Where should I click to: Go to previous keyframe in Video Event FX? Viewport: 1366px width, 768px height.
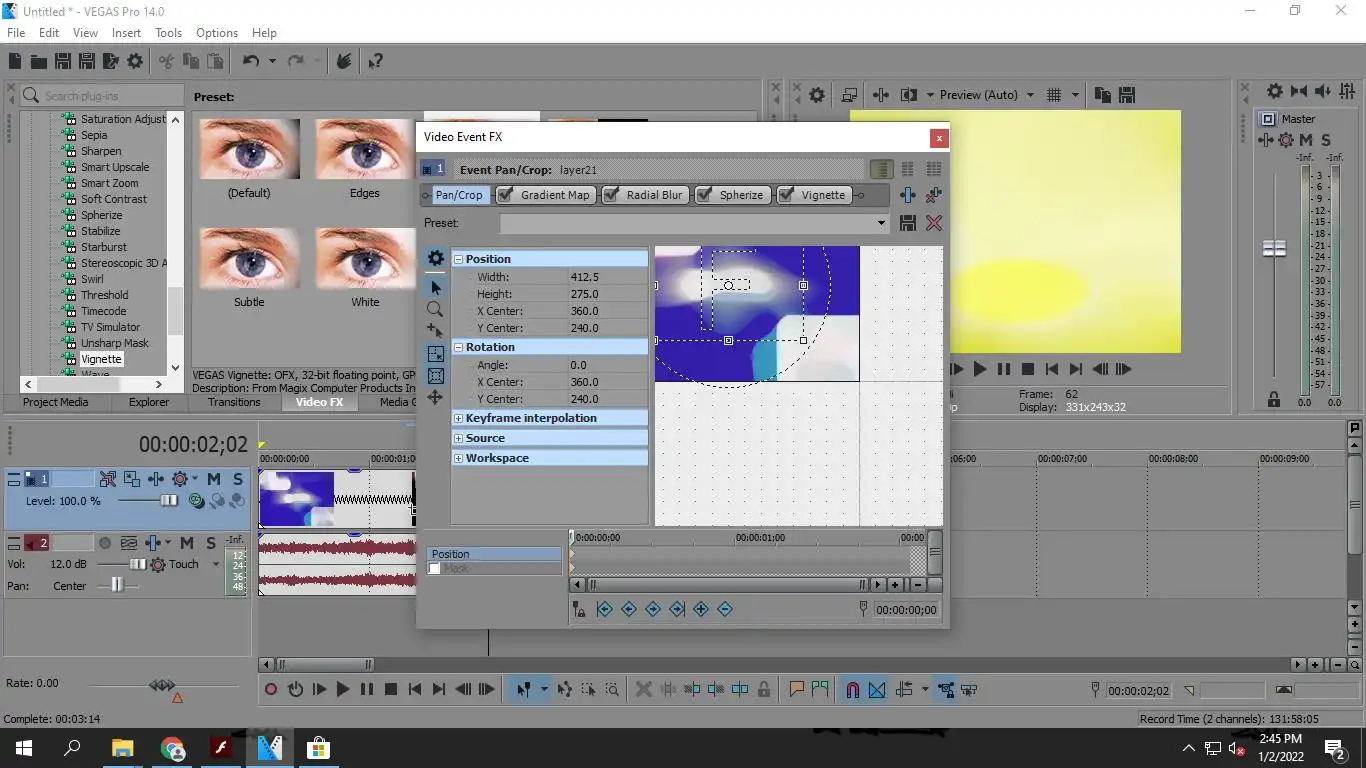(629, 609)
